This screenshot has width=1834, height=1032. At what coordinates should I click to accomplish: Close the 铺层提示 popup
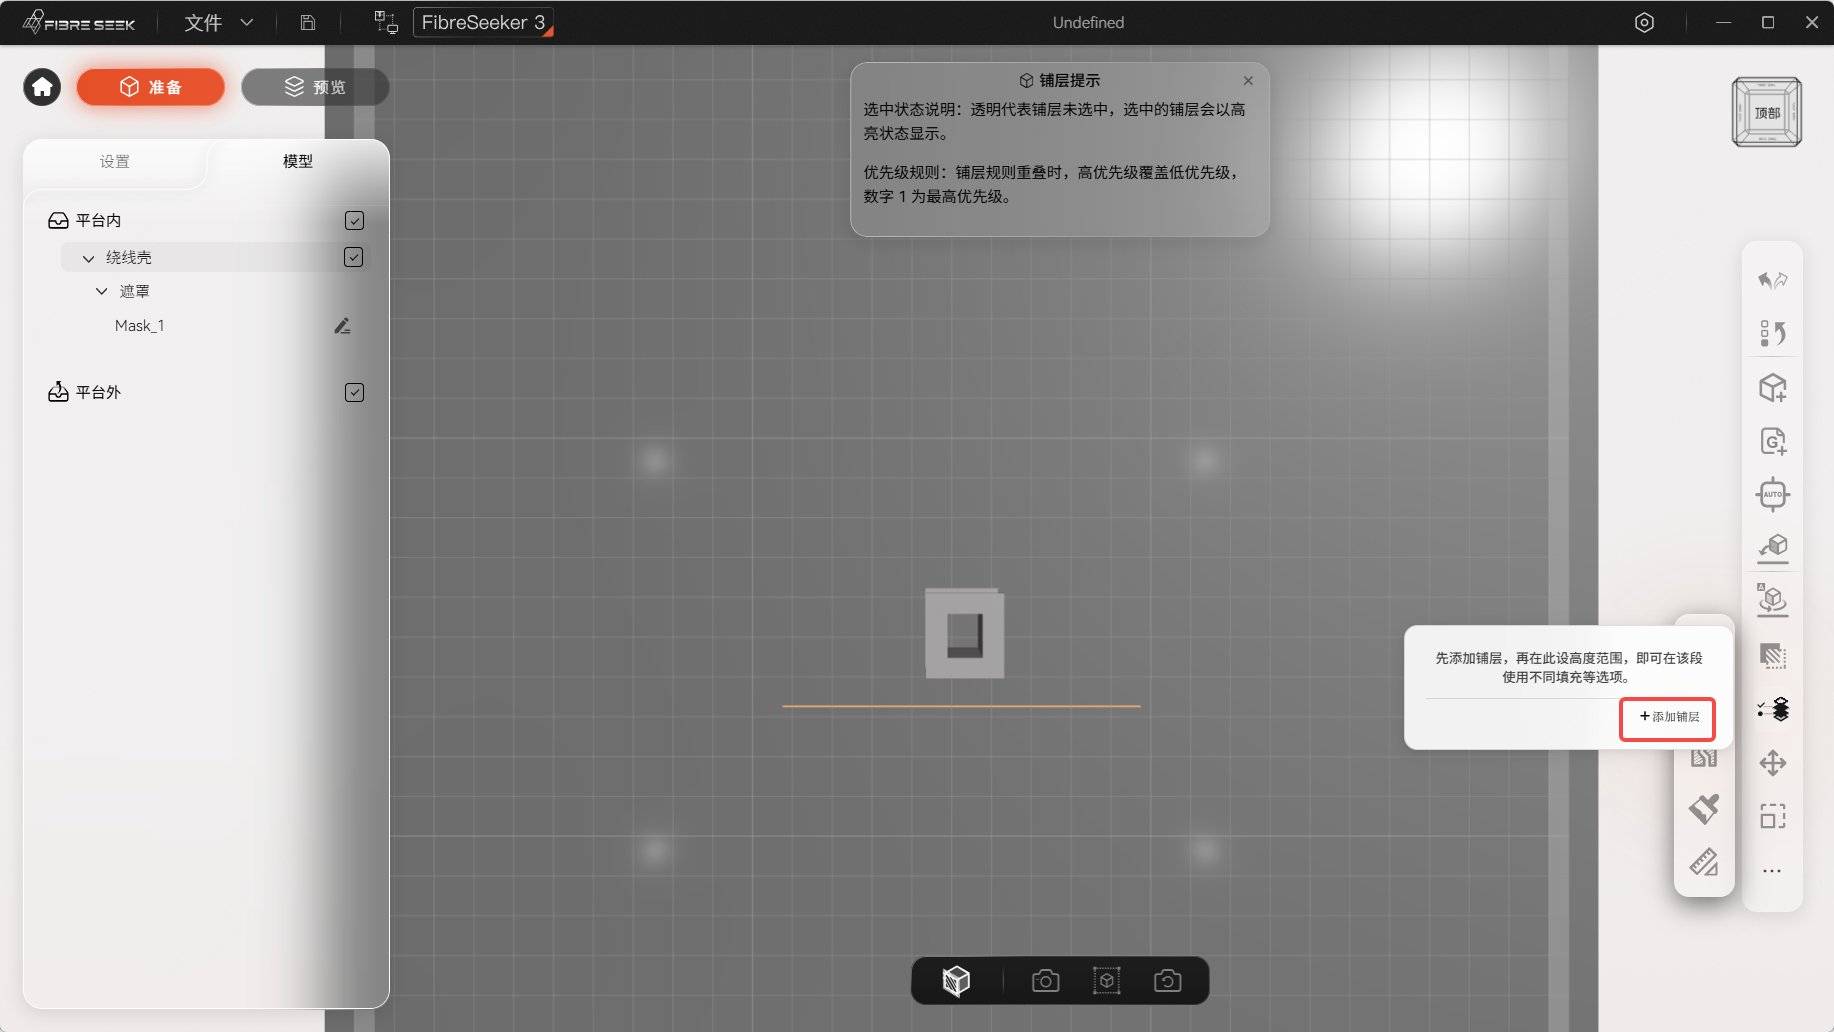click(1248, 81)
